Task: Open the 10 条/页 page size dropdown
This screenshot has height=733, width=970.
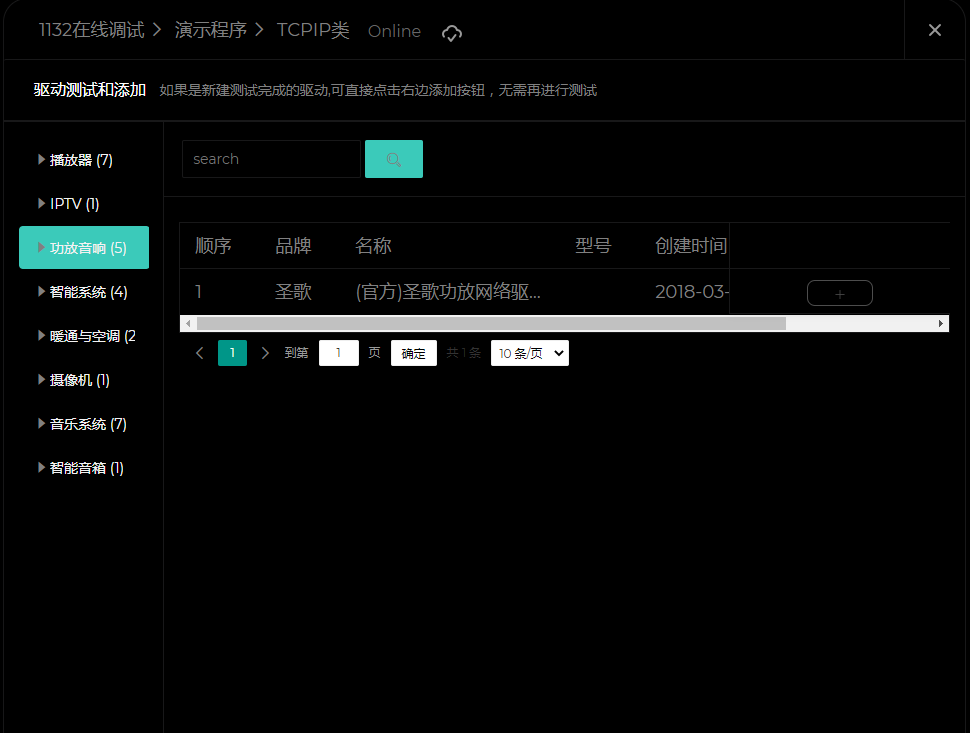Action: point(529,353)
